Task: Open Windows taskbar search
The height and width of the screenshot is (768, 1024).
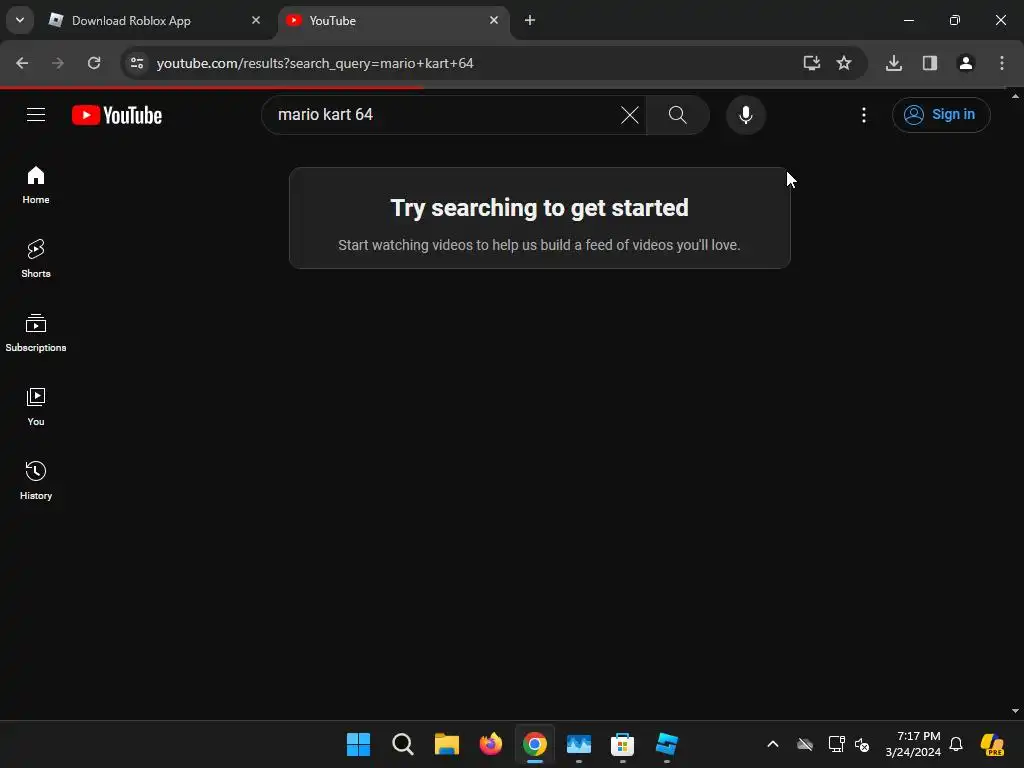Action: coord(403,744)
